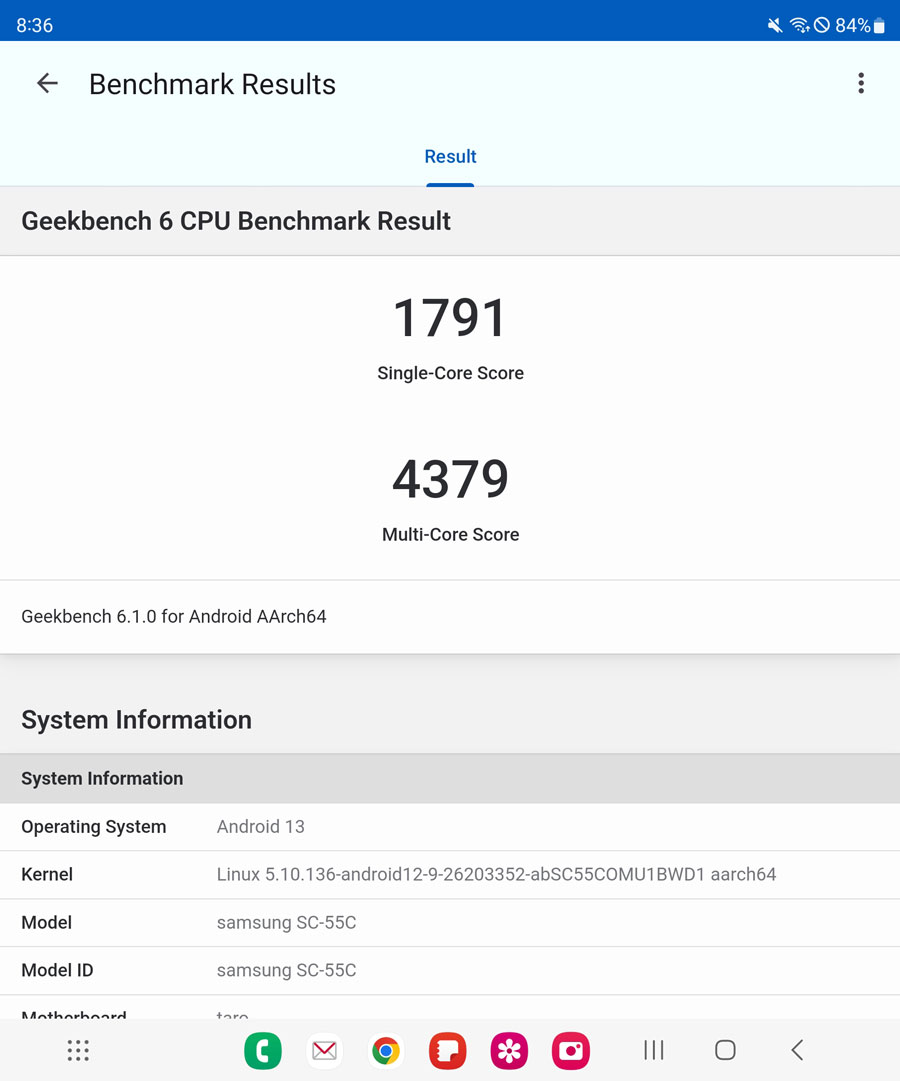Tap the muted sound status icon

(775, 26)
